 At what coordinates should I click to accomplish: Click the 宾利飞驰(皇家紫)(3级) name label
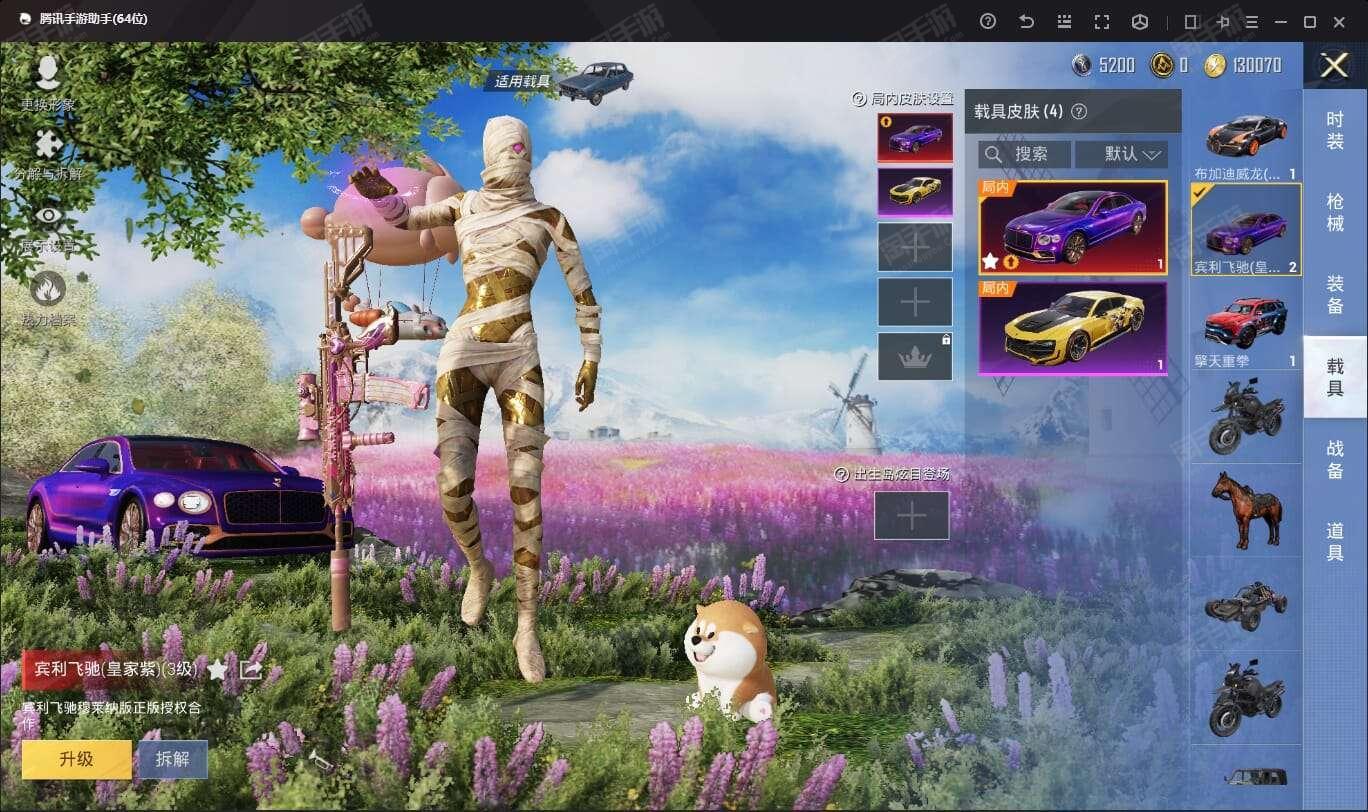coord(117,669)
